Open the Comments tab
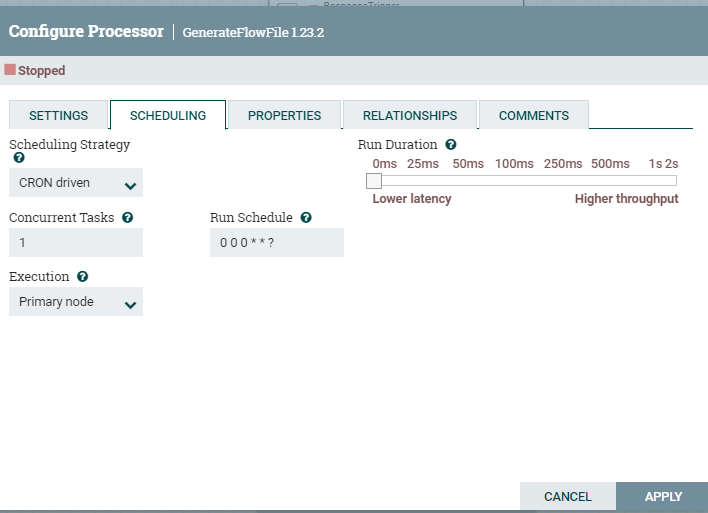The height and width of the screenshot is (513, 708). pos(533,115)
